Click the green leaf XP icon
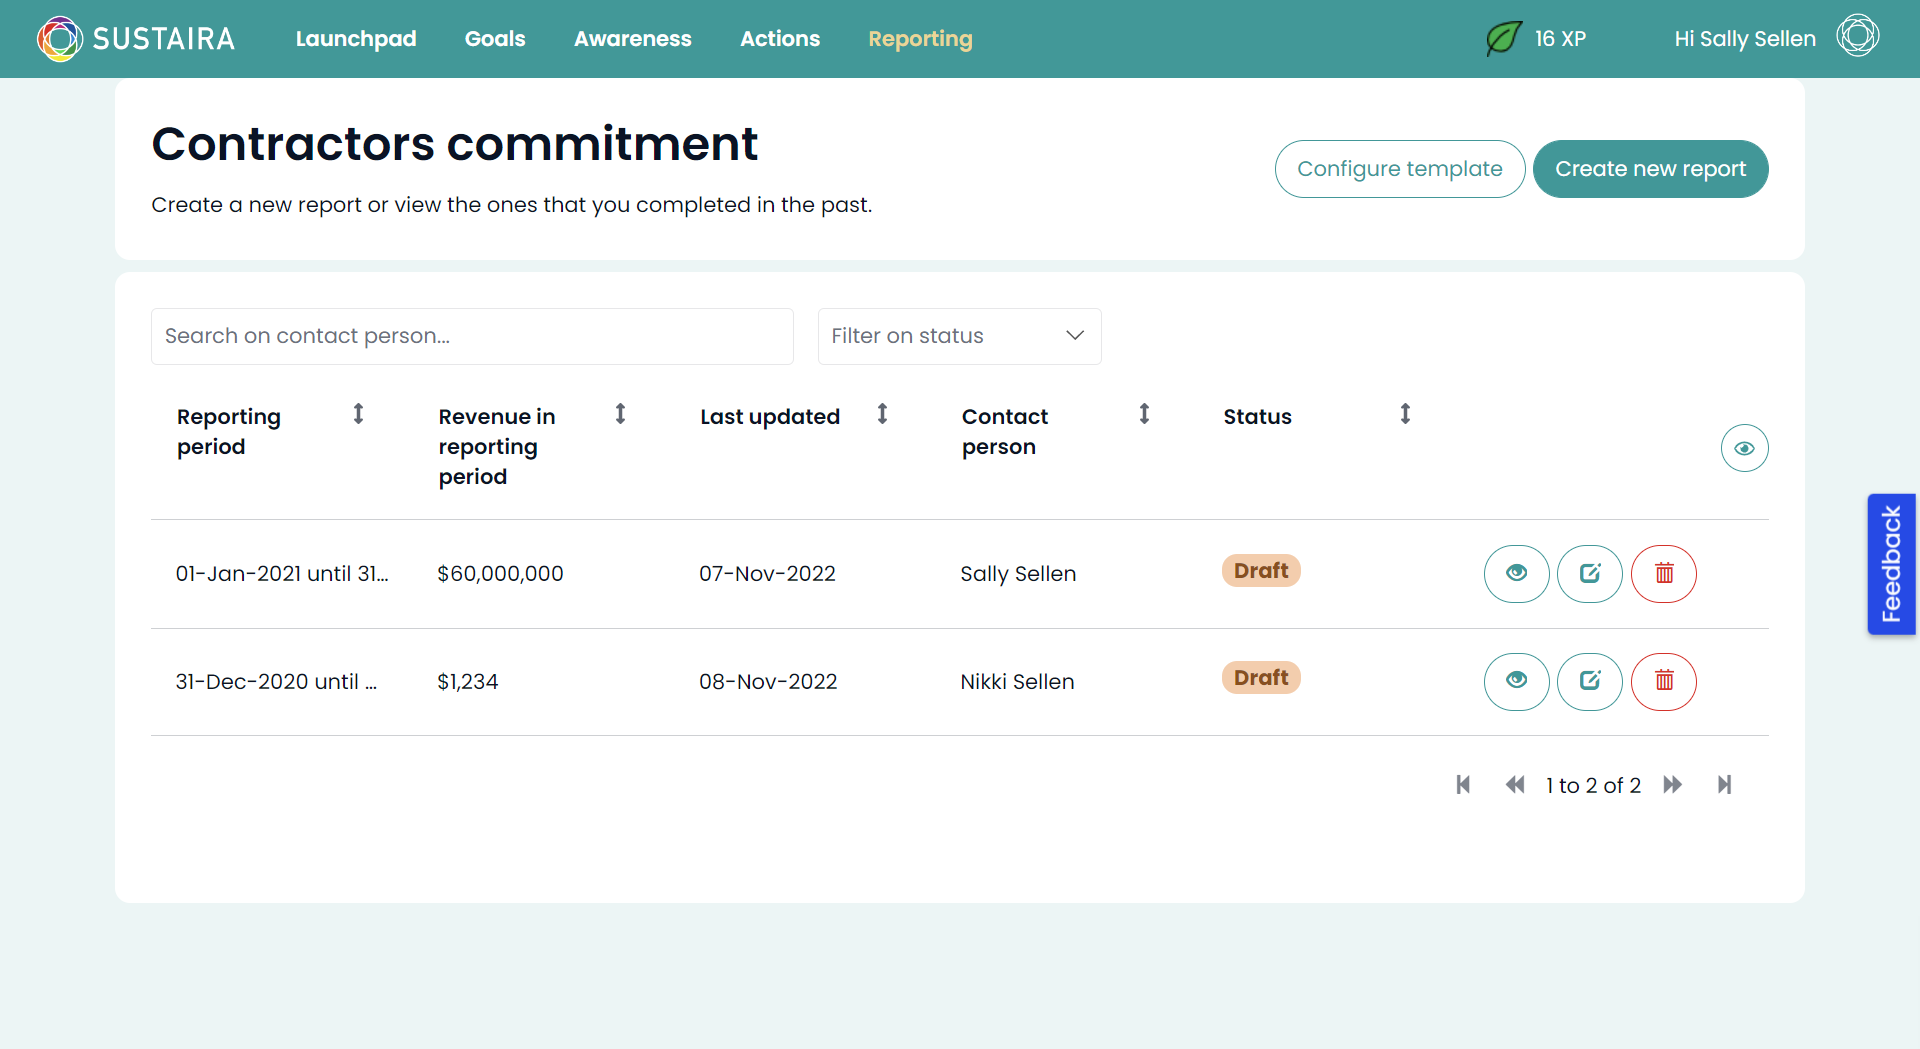The width and height of the screenshot is (1920, 1049). 1503,38
